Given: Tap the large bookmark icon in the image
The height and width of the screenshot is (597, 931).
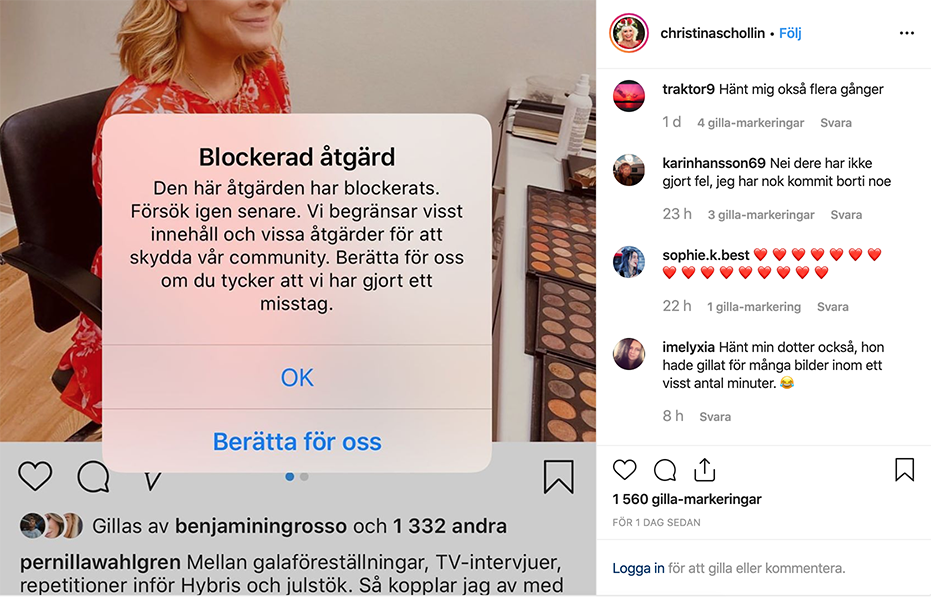Looking at the screenshot, I should click(x=559, y=477).
